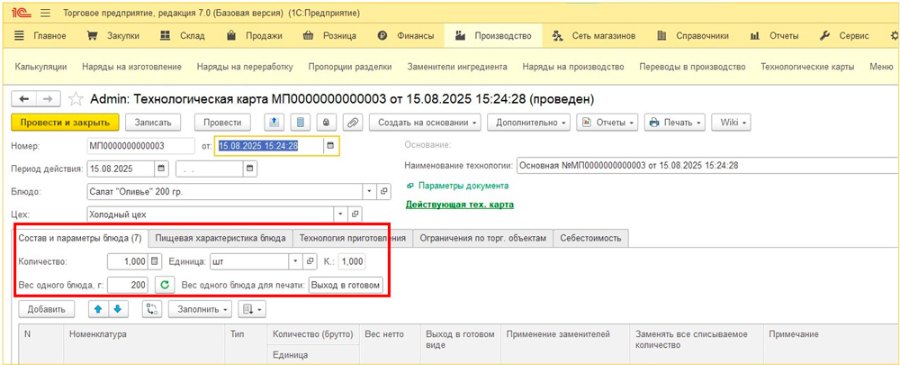
Task: Open attached files paperclip icon
Action: [352, 122]
